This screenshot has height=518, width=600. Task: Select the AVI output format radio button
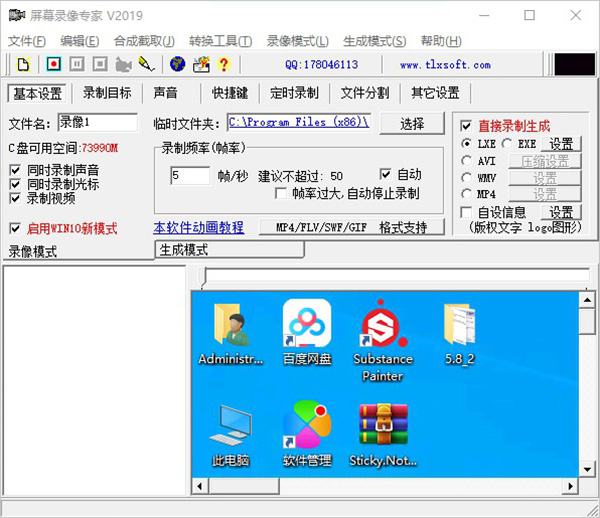pos(467,161)
